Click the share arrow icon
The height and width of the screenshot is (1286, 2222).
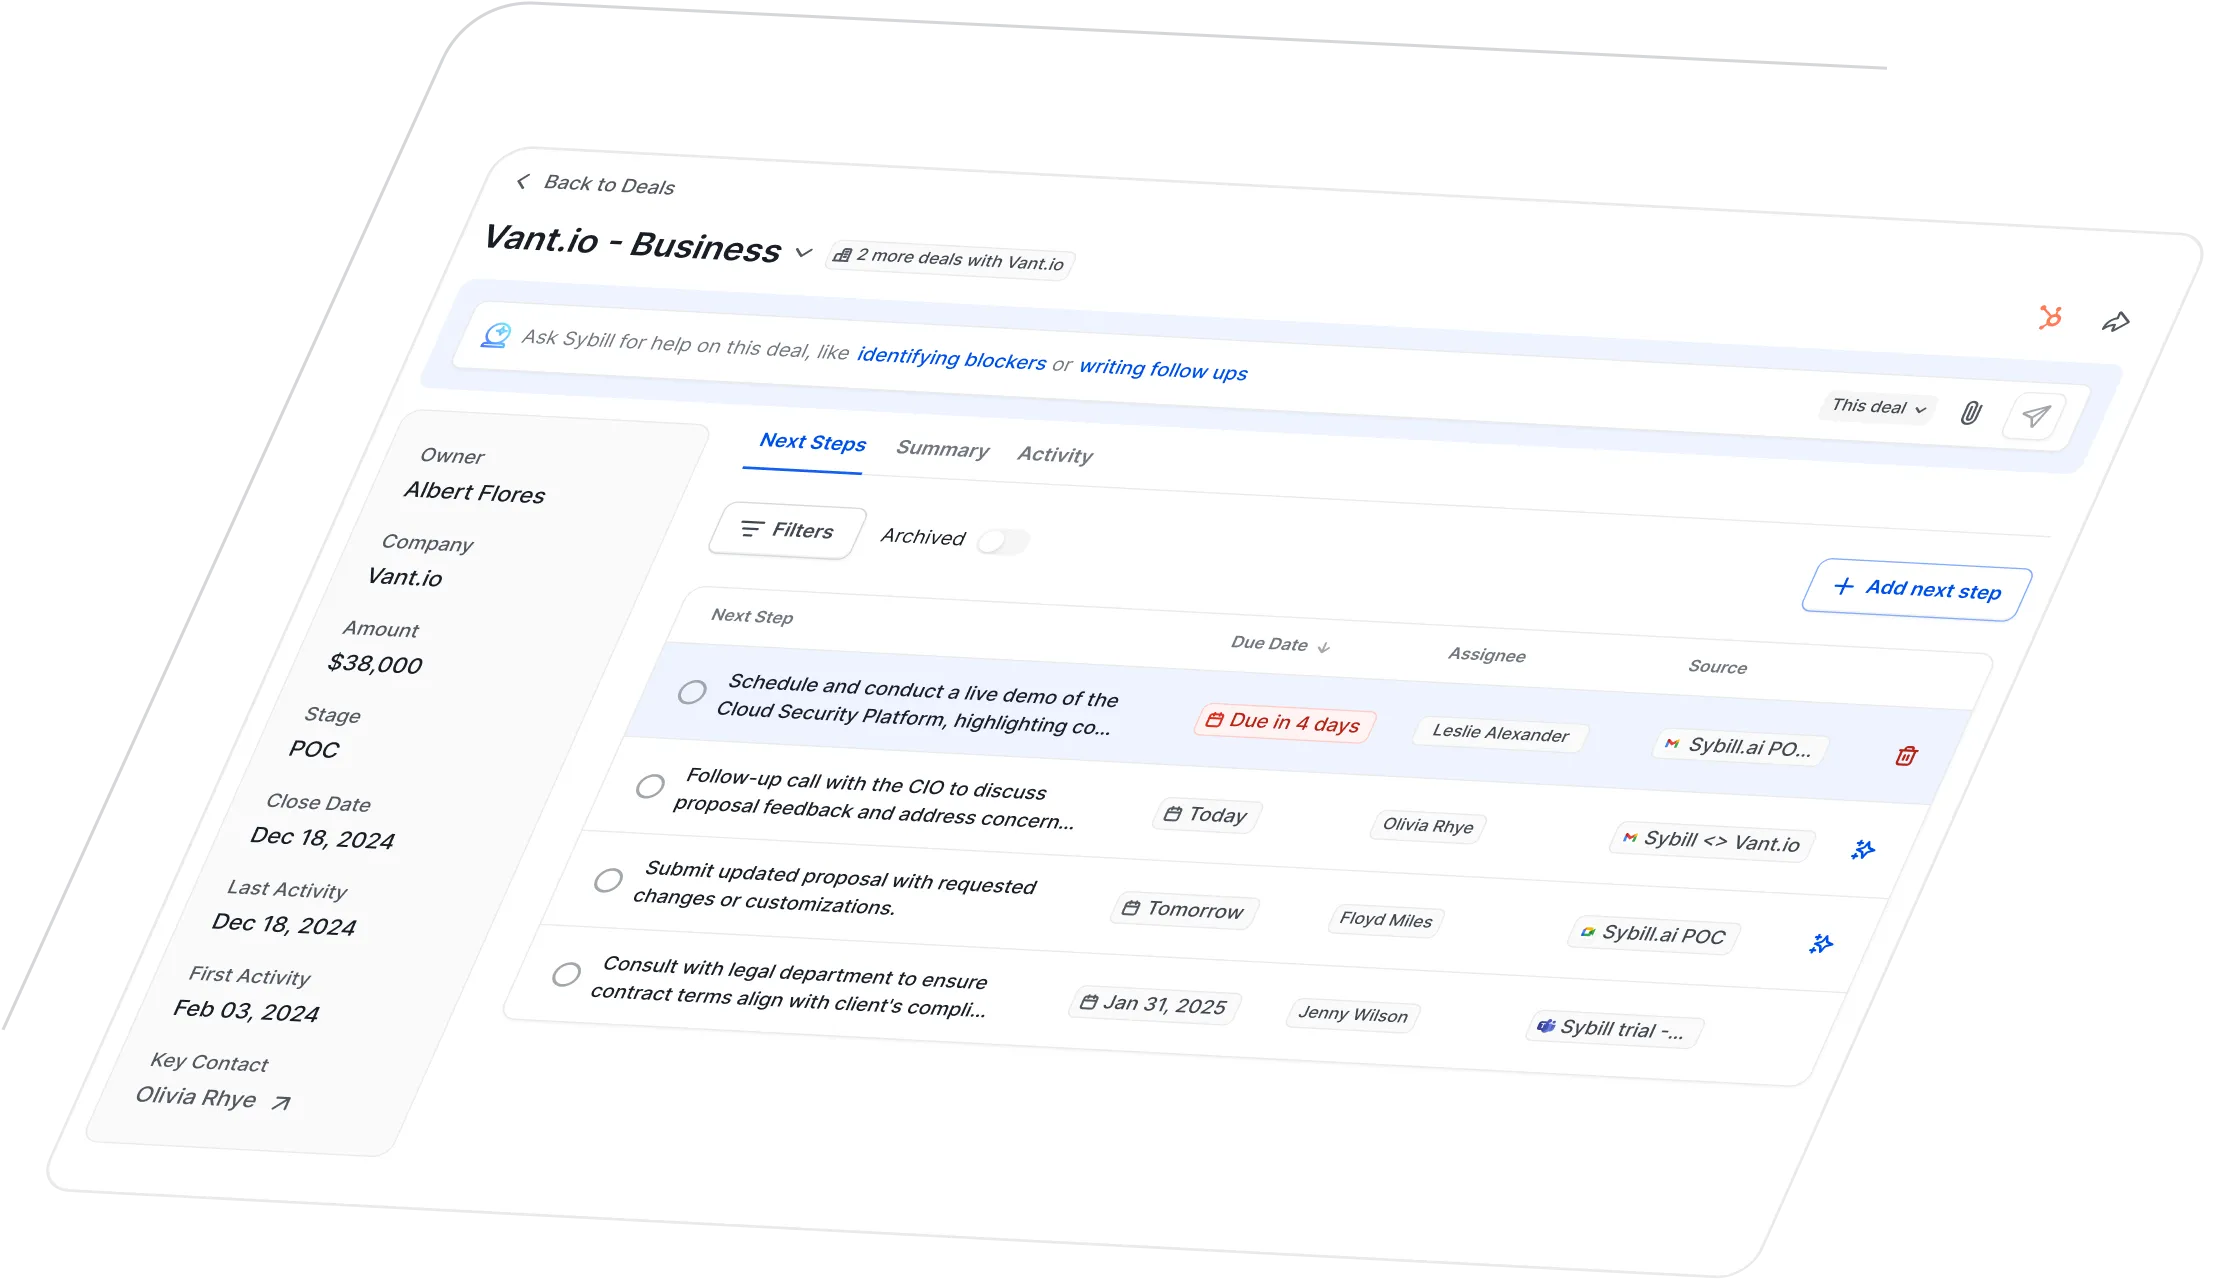[x=2115, y=322]
